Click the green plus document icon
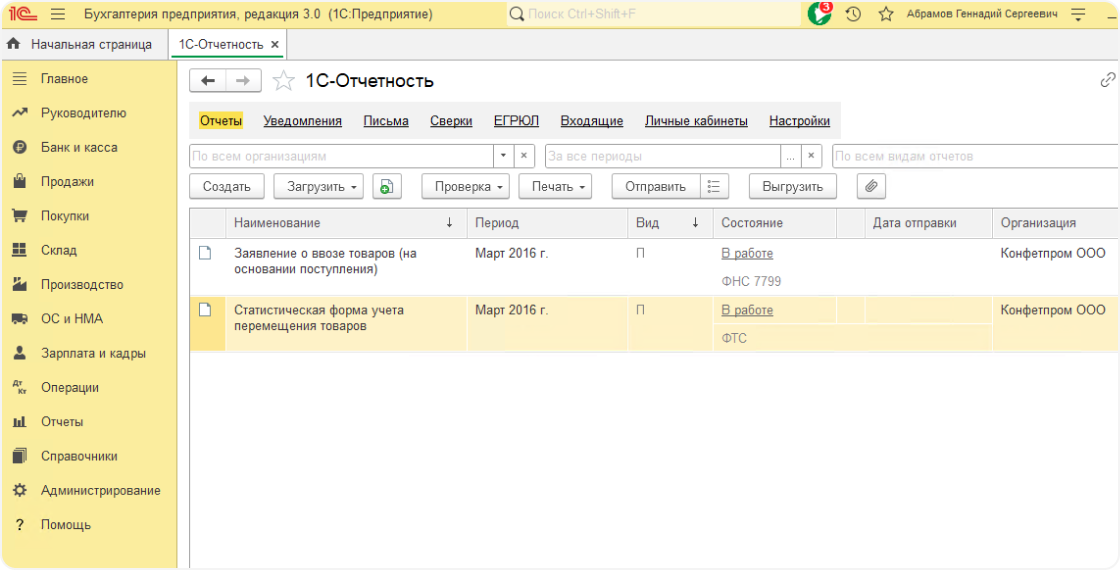The image size is (1120, 570). coord(387,186)
